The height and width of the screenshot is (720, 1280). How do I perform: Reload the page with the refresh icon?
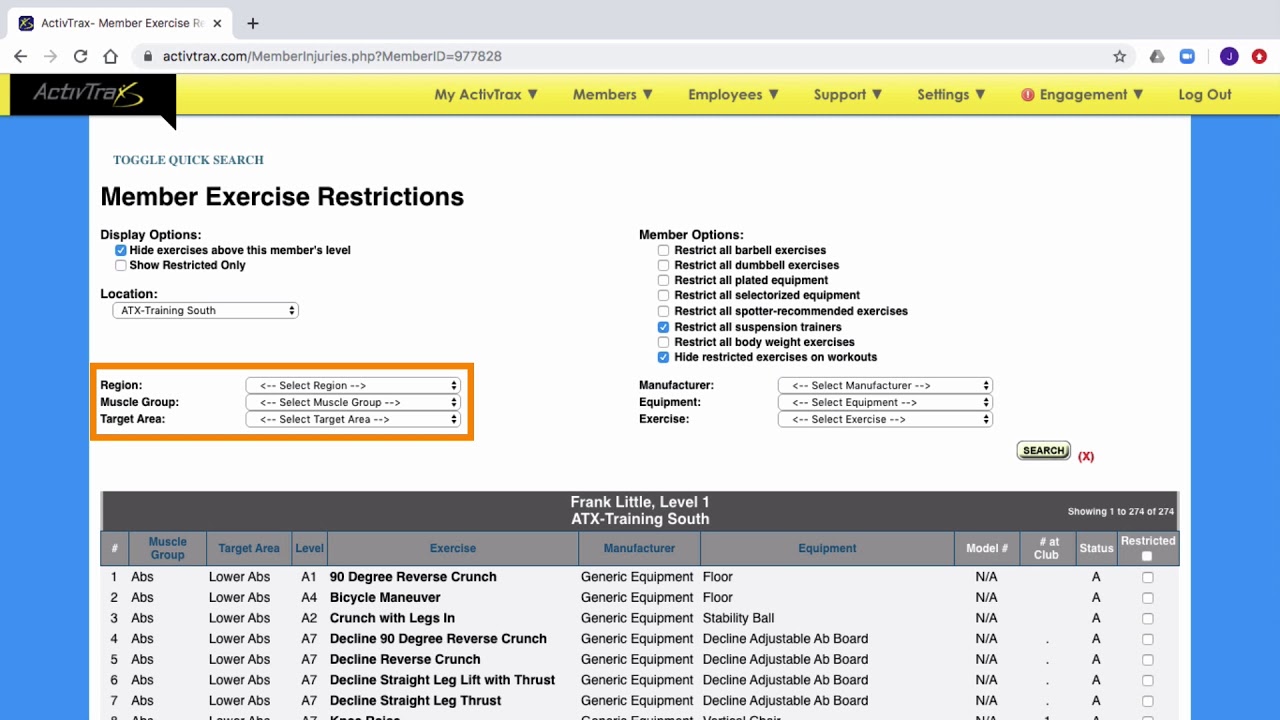point(80,57)
